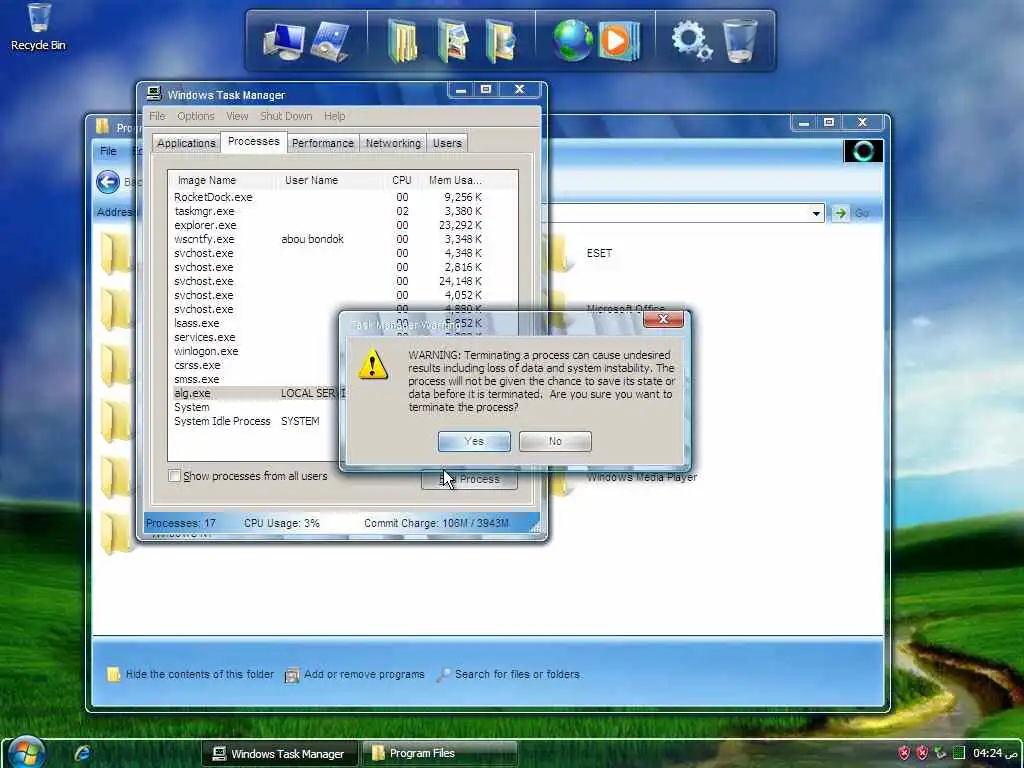
Task: Open the disc drive icon in the dock
Action: point(330,42)
